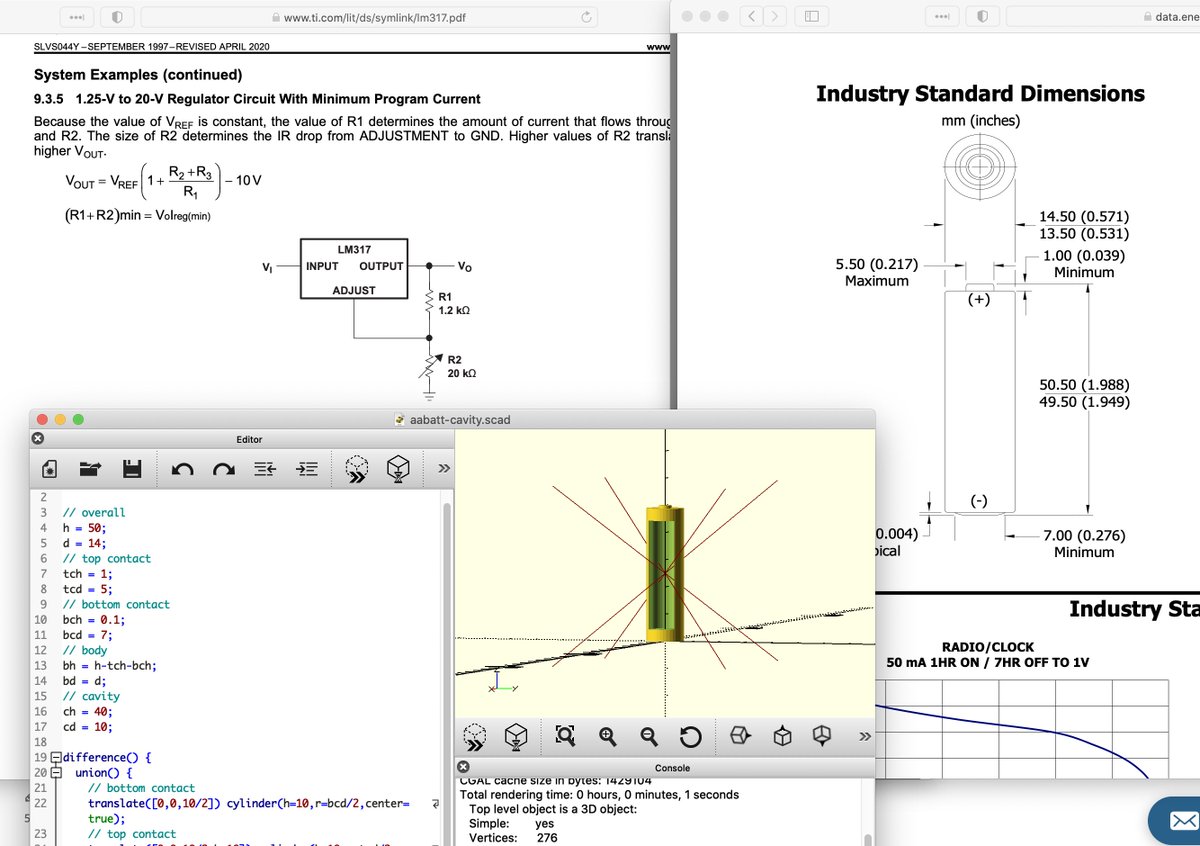
Task: Click Render icon in the viewport toolbar
Action: click(x=516, y=737)
